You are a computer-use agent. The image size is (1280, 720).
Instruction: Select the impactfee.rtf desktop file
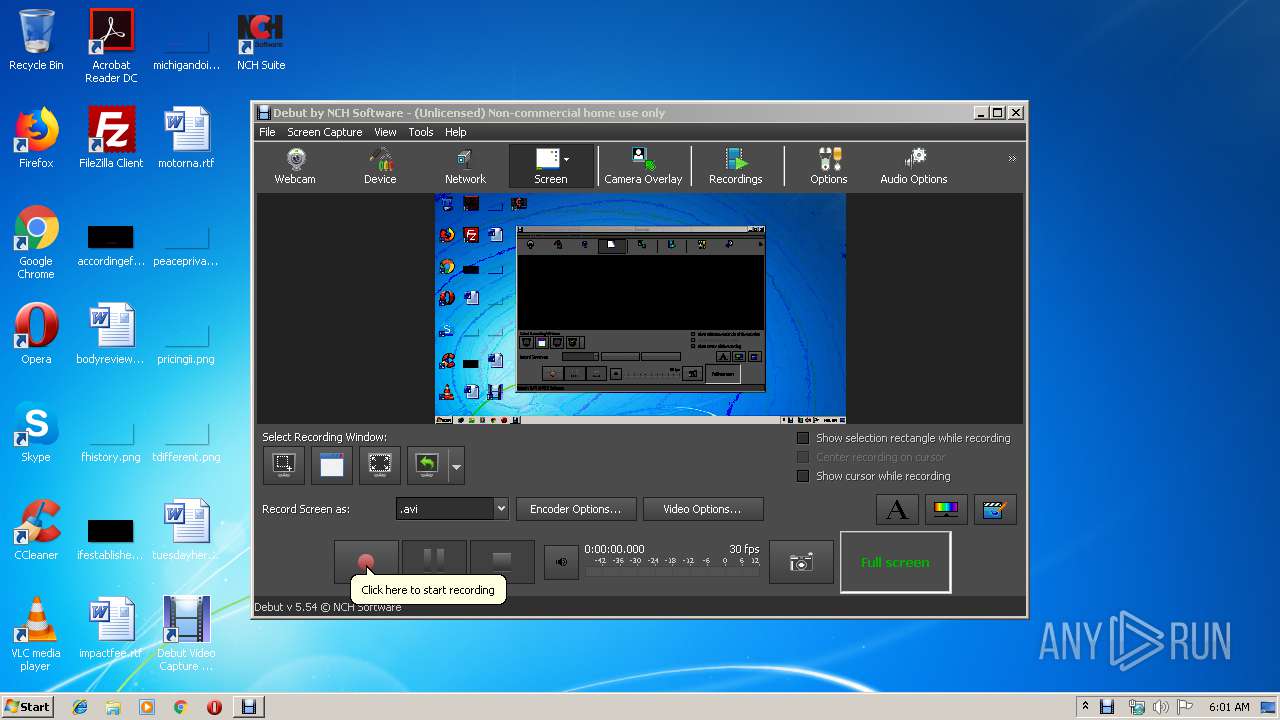[x=111, y=628]
